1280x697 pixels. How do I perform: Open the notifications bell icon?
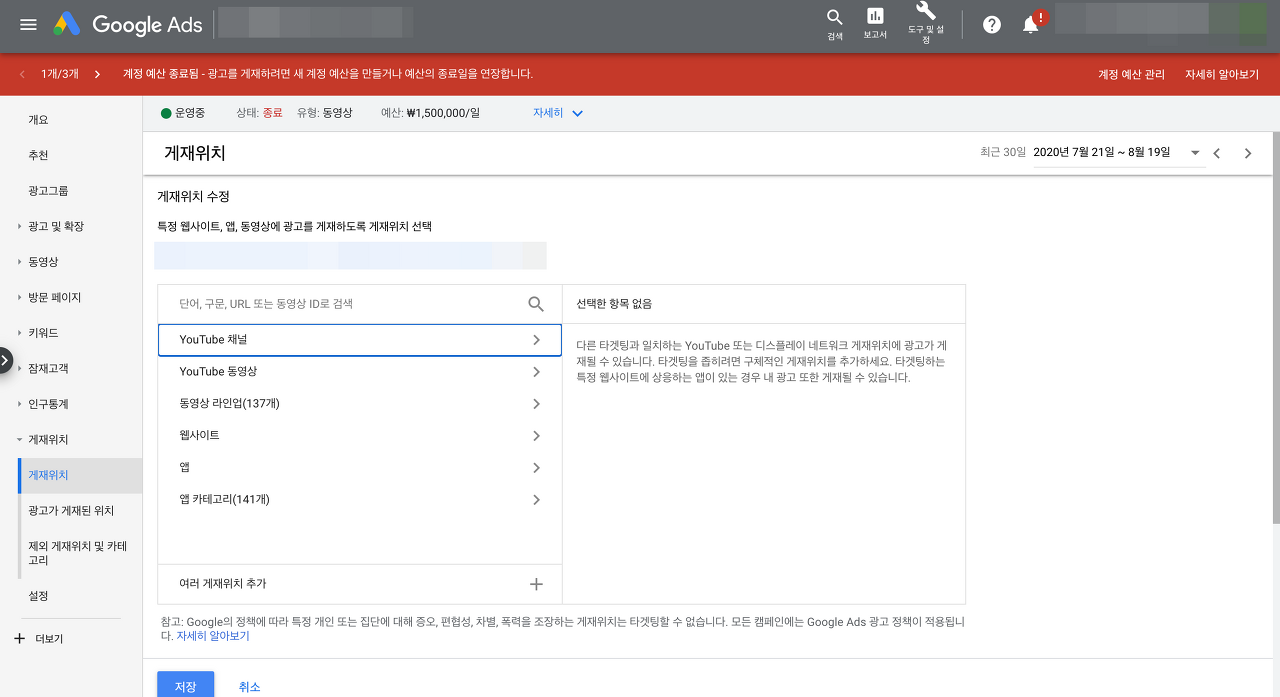1031,25
